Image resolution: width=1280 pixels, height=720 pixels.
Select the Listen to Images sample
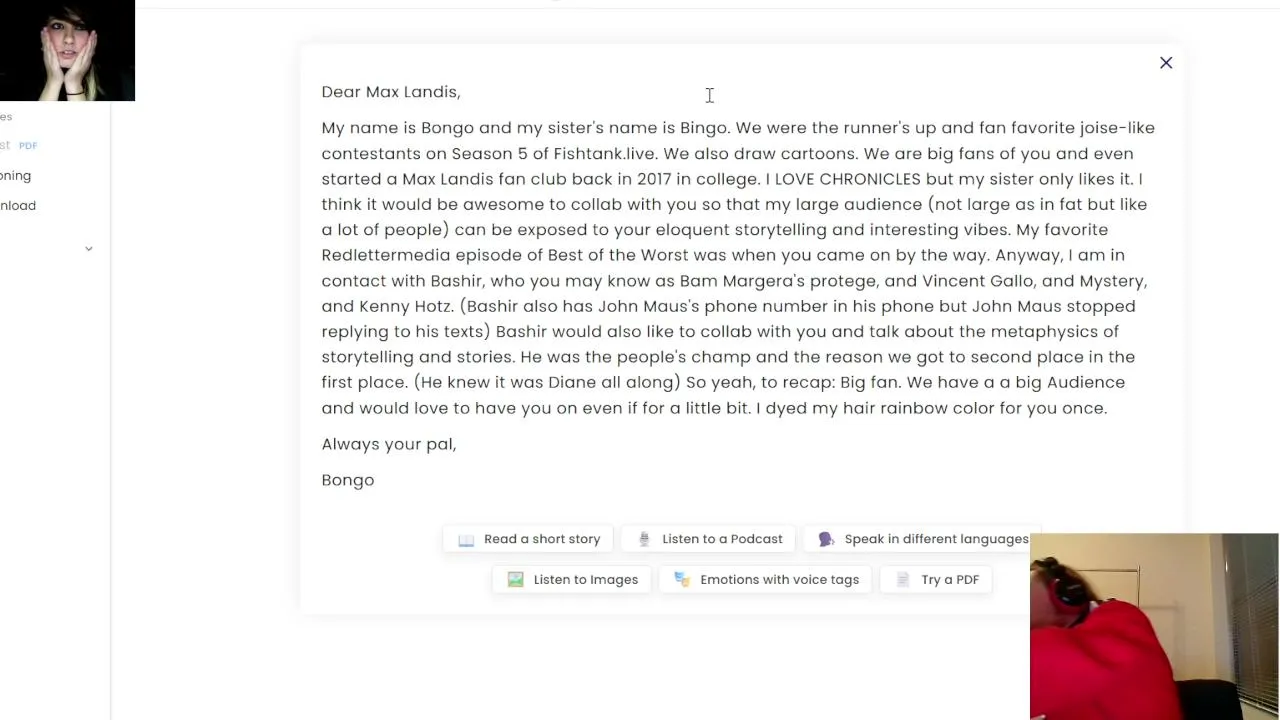coord(572,579)
